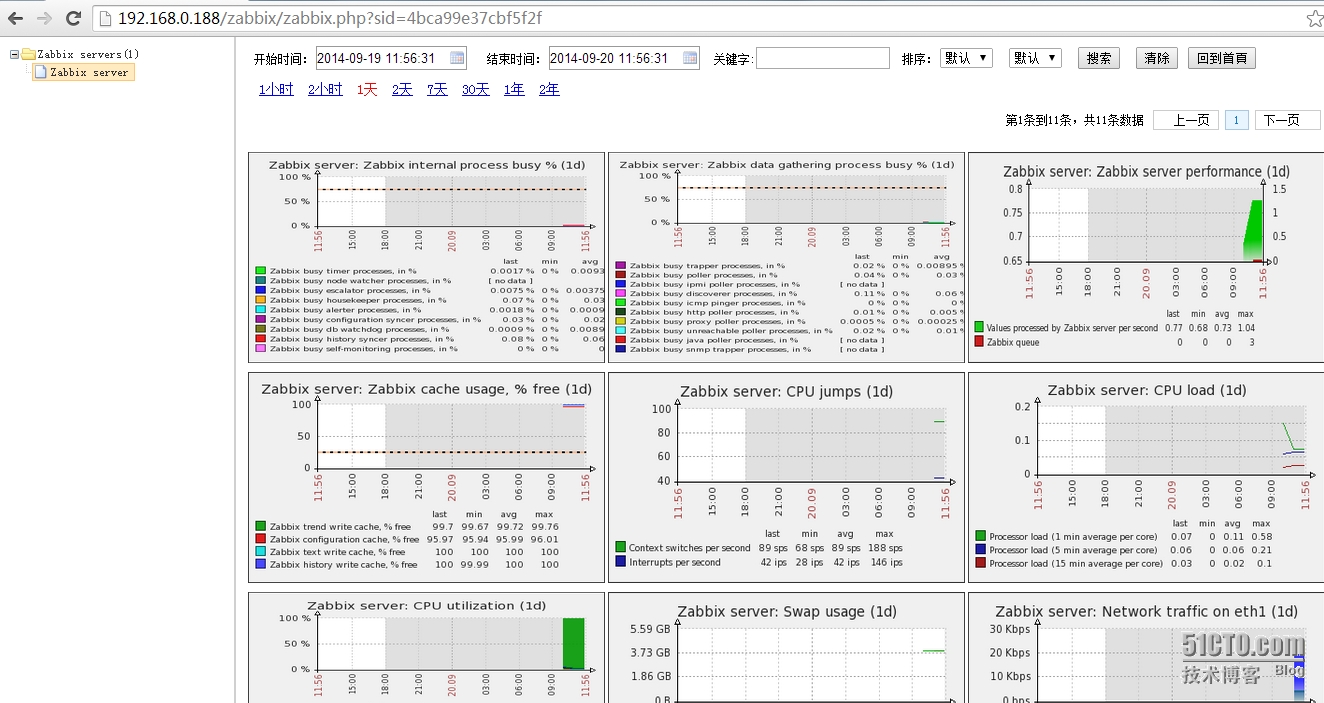This screenshot has width=1324, height=703.
Task: Open the second 默认 sort dropdown
Action: [x=1034, y=58]
